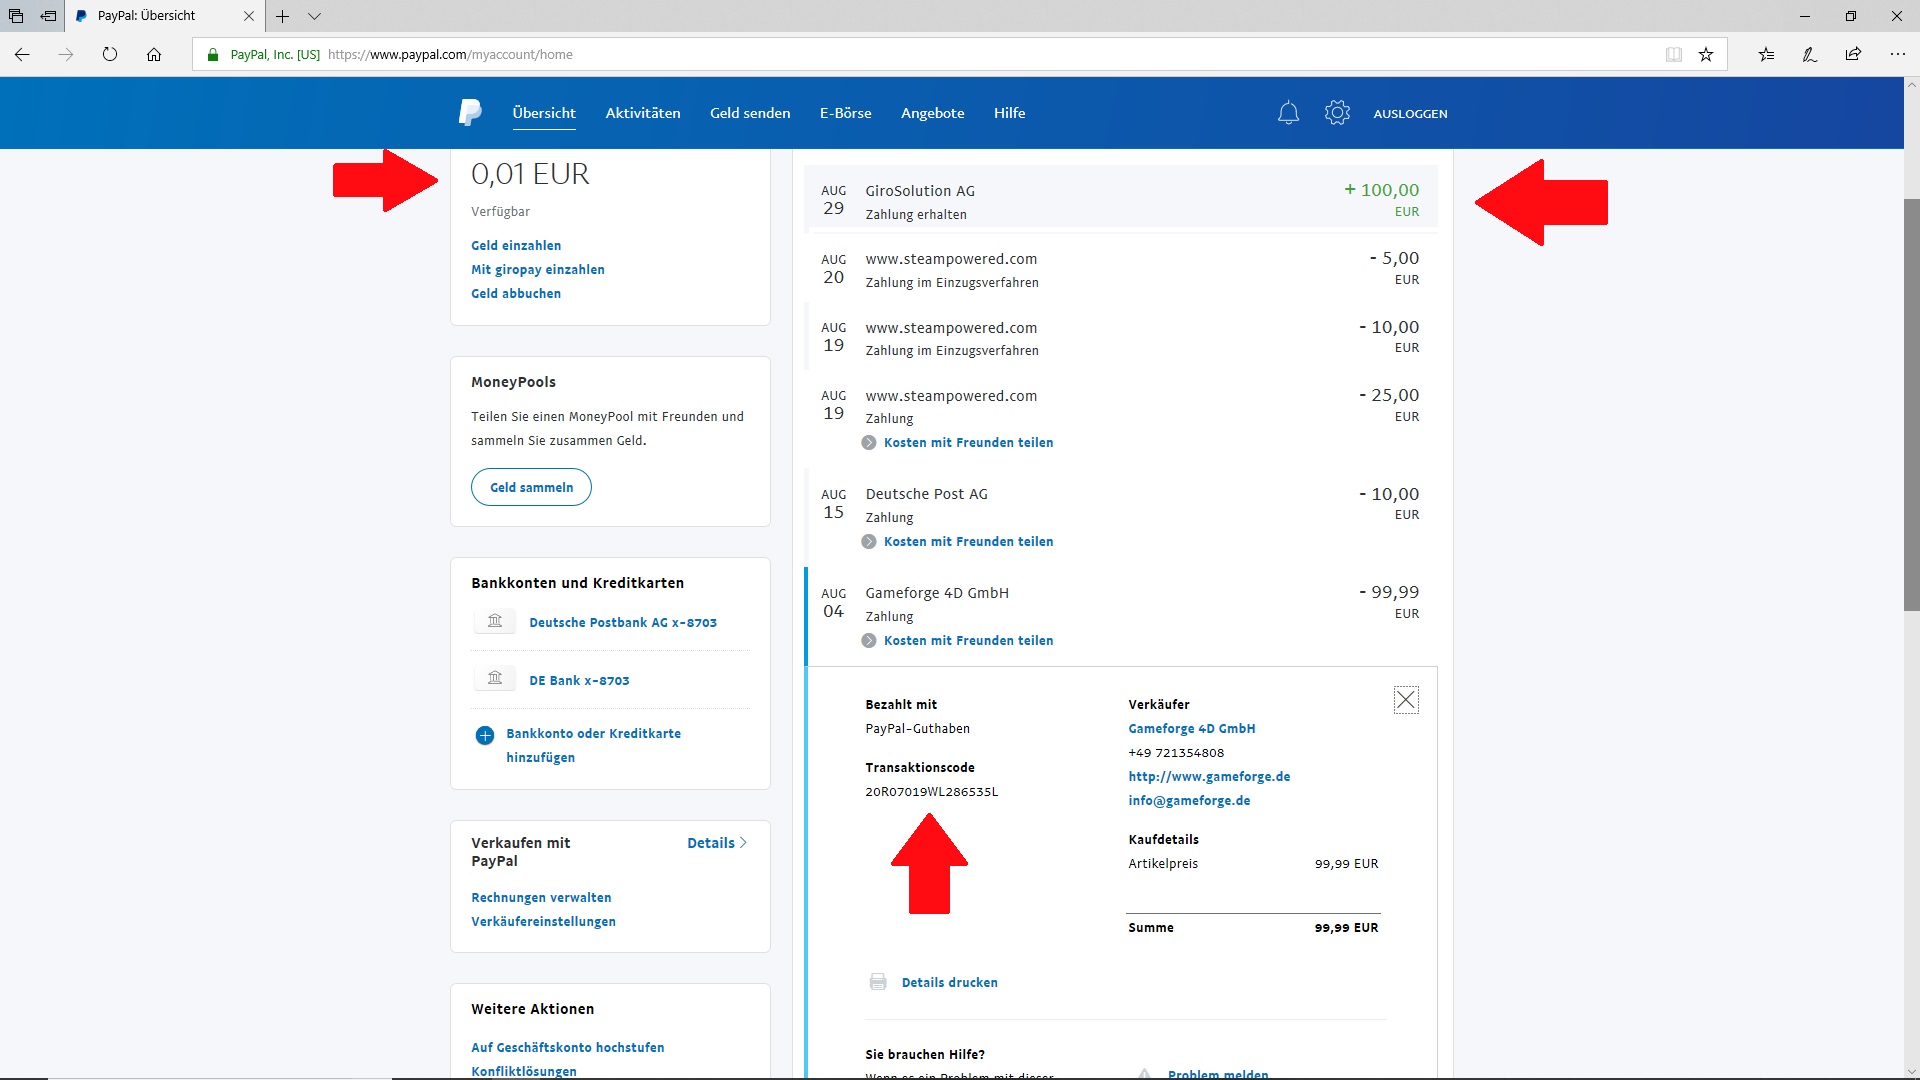The image size is (1920, 1080).
Task: Collapse the Gameforge 4D GmbH transaction
Action: click(1121, 616)
